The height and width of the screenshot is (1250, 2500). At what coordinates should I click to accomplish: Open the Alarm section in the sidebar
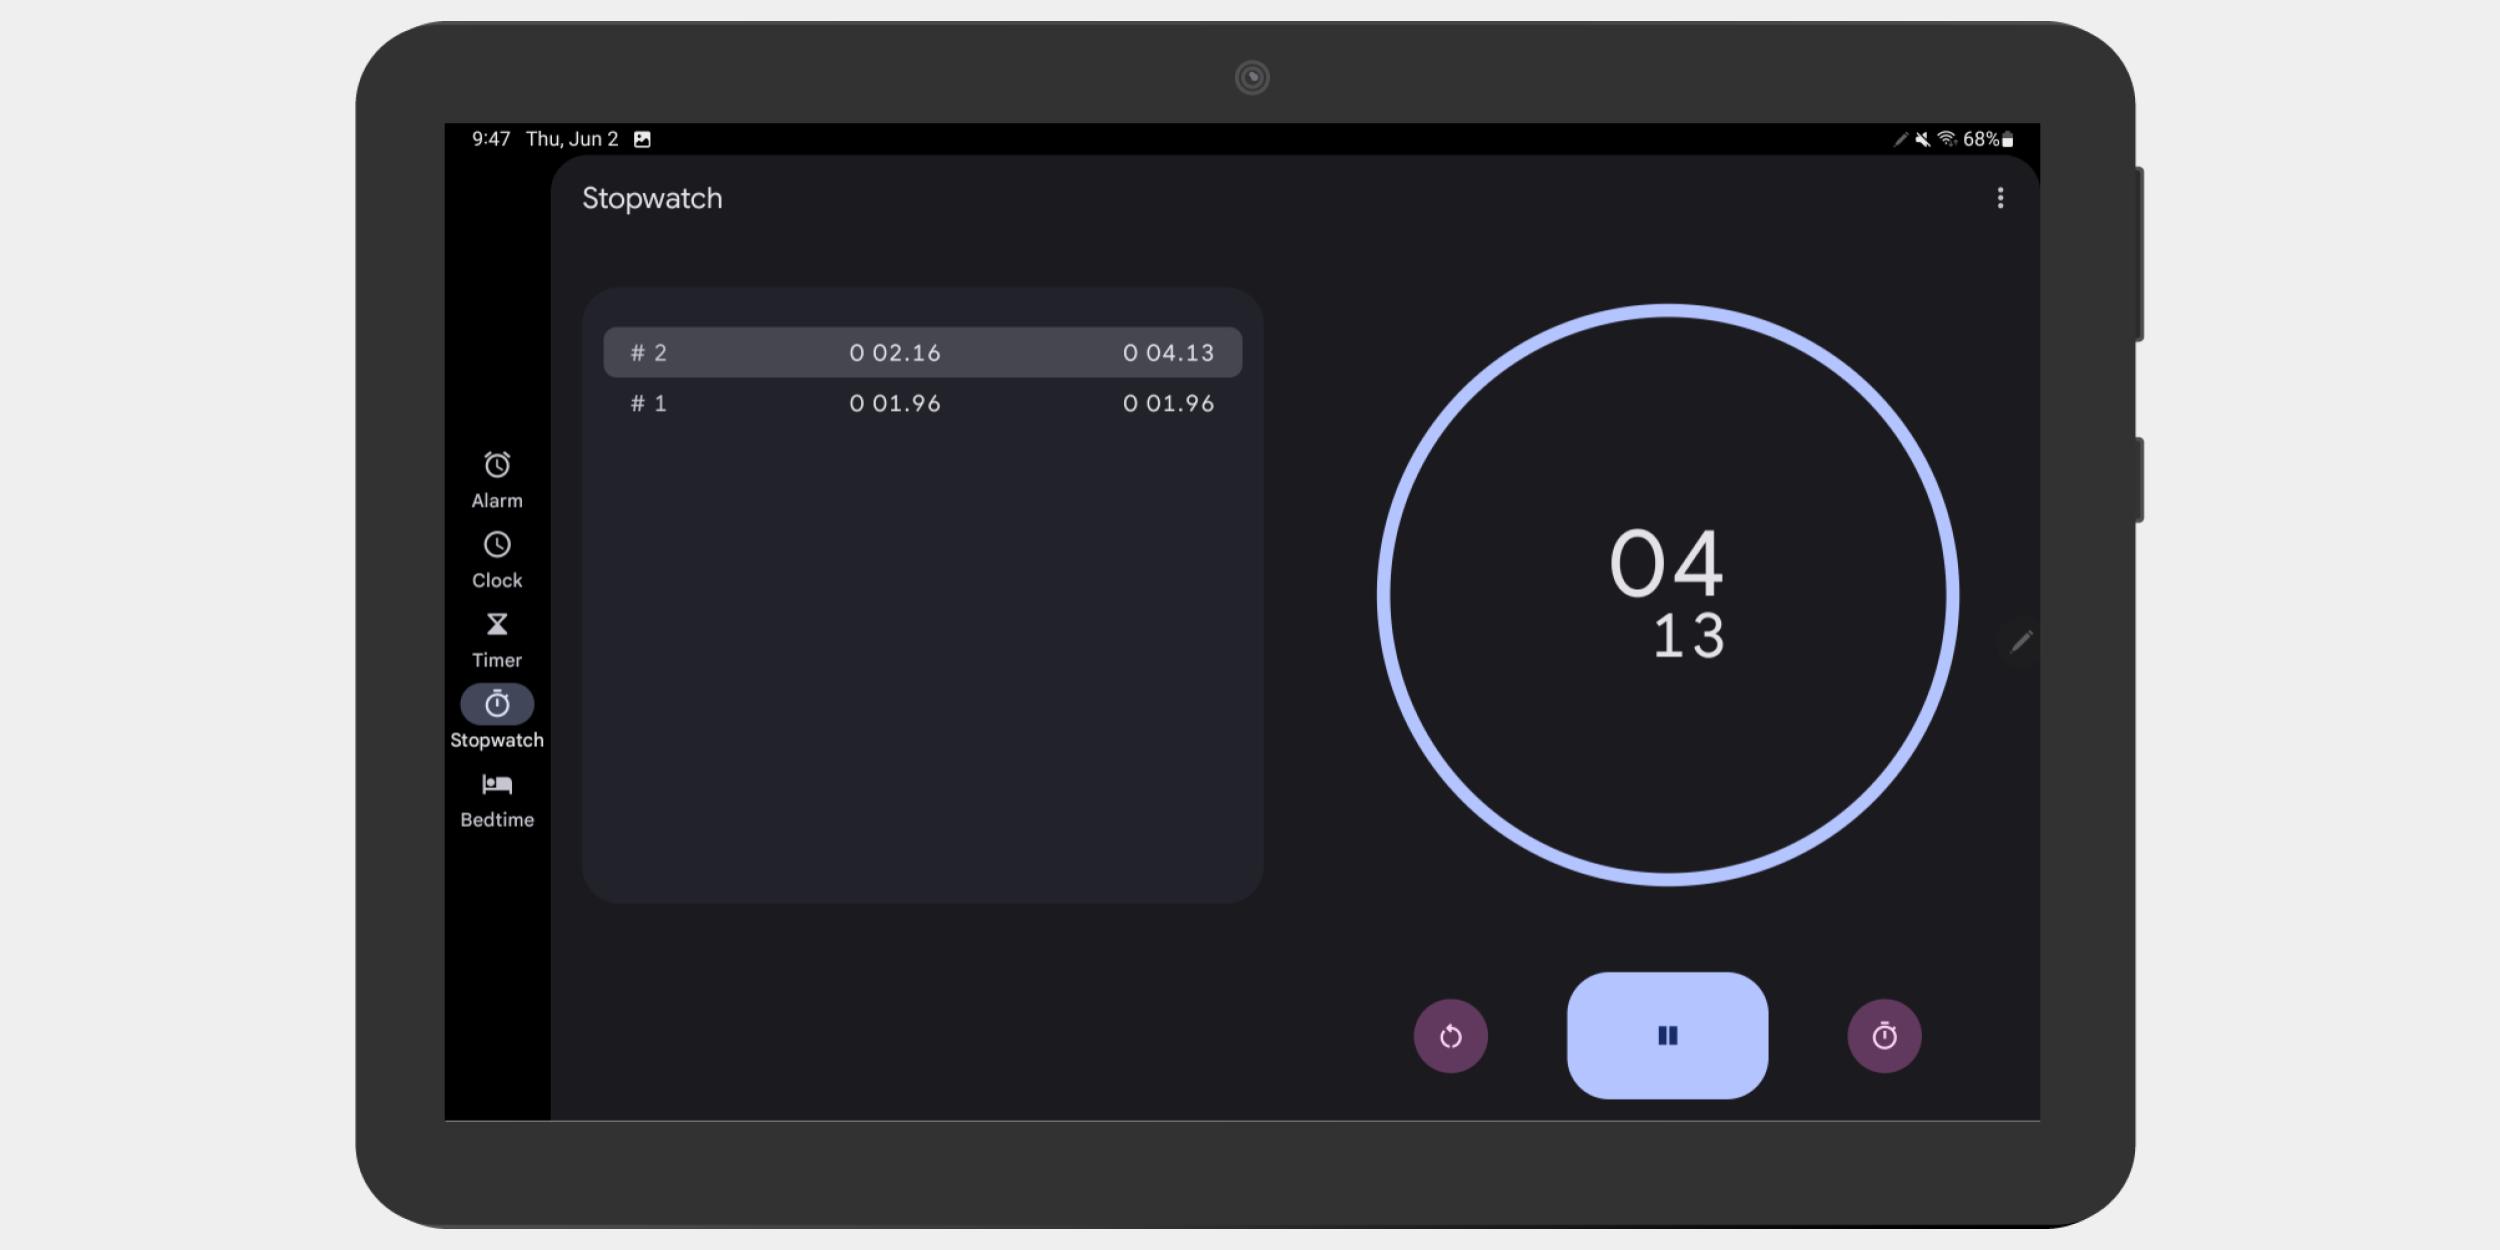497,478
